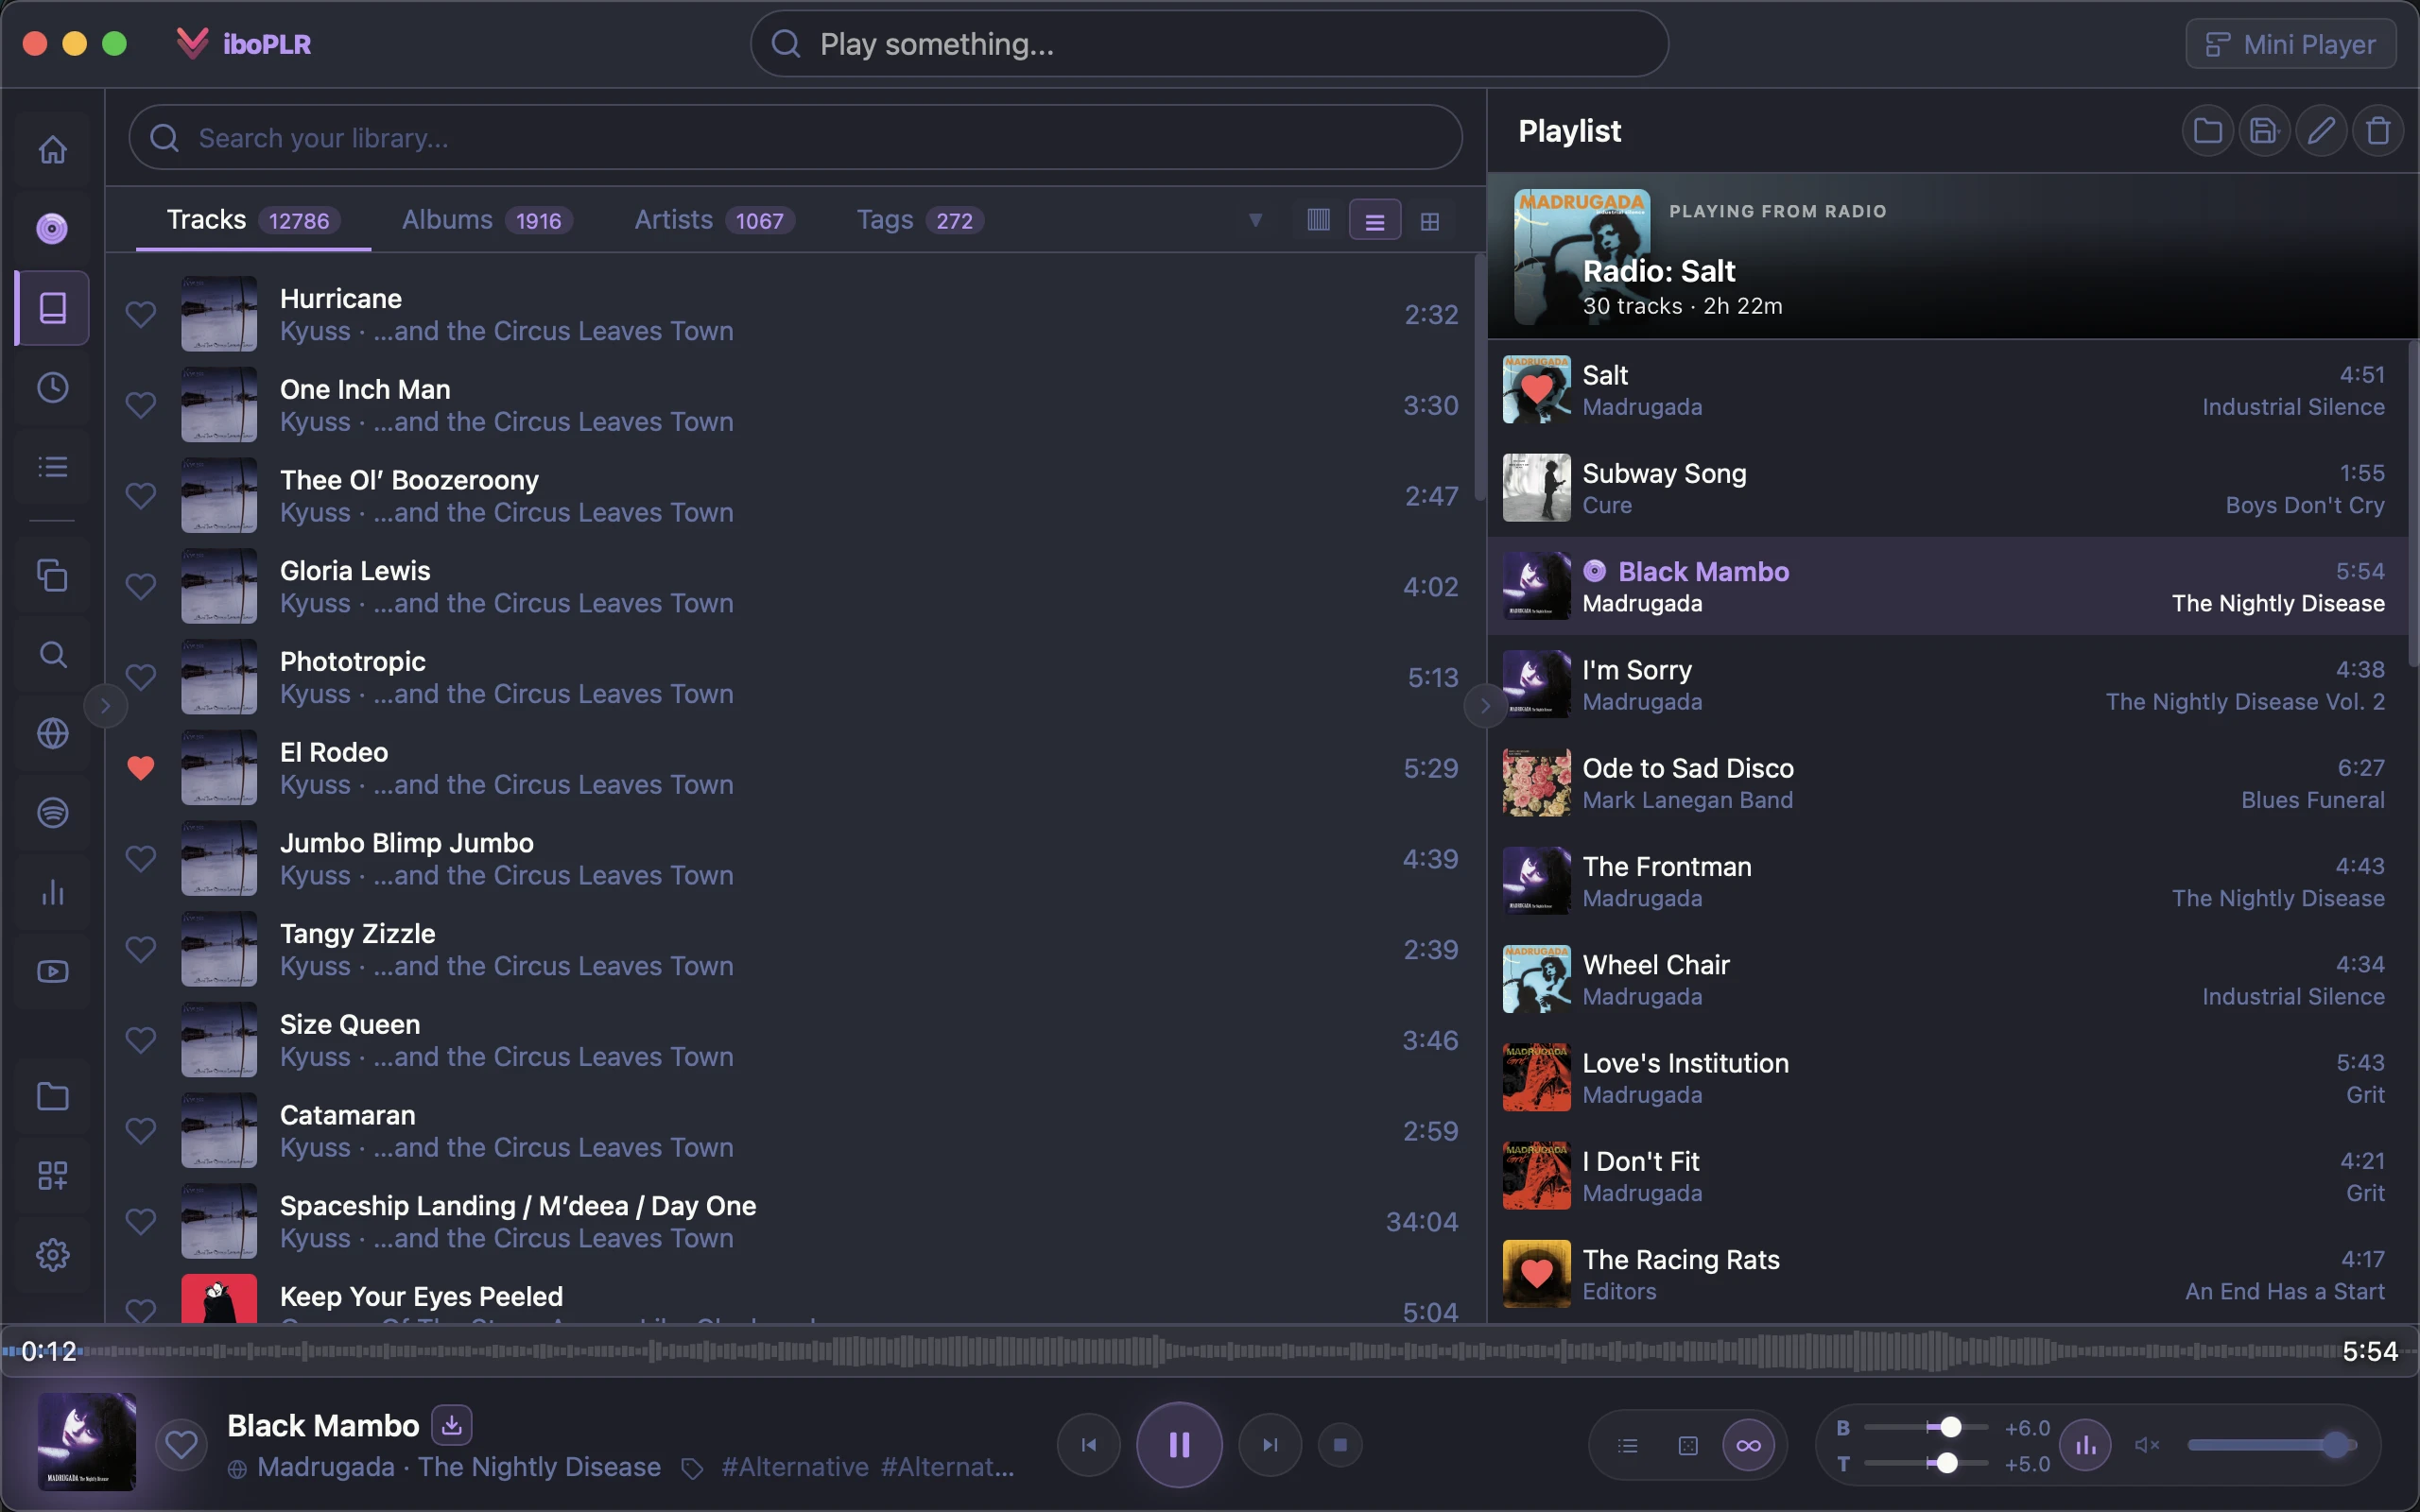Seek in the waveform progress bar
Image resolution: width=2420 pixels, height=1512 pixels.
click(1210, 1352)
